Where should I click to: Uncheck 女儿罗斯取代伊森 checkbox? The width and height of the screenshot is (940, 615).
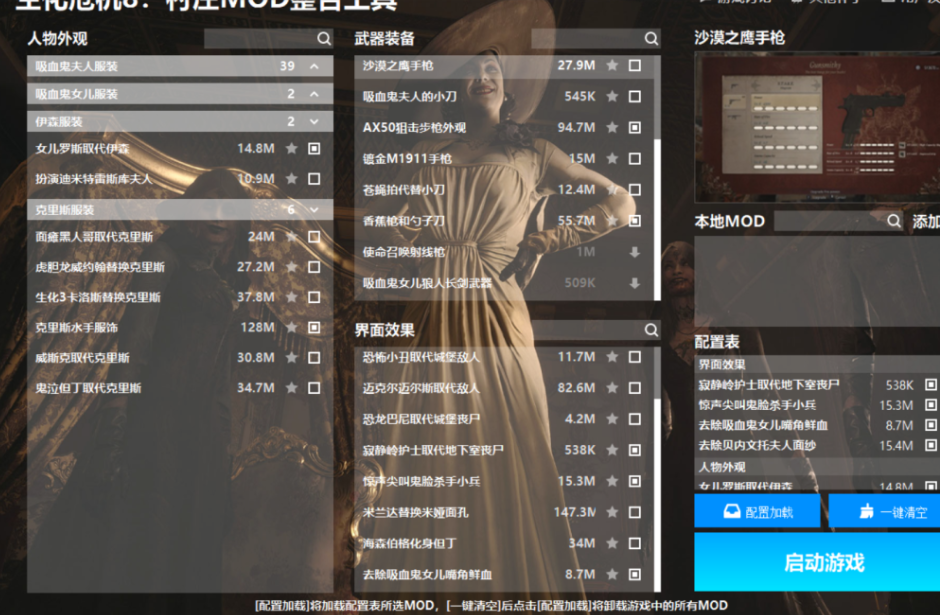coord(314,148)
